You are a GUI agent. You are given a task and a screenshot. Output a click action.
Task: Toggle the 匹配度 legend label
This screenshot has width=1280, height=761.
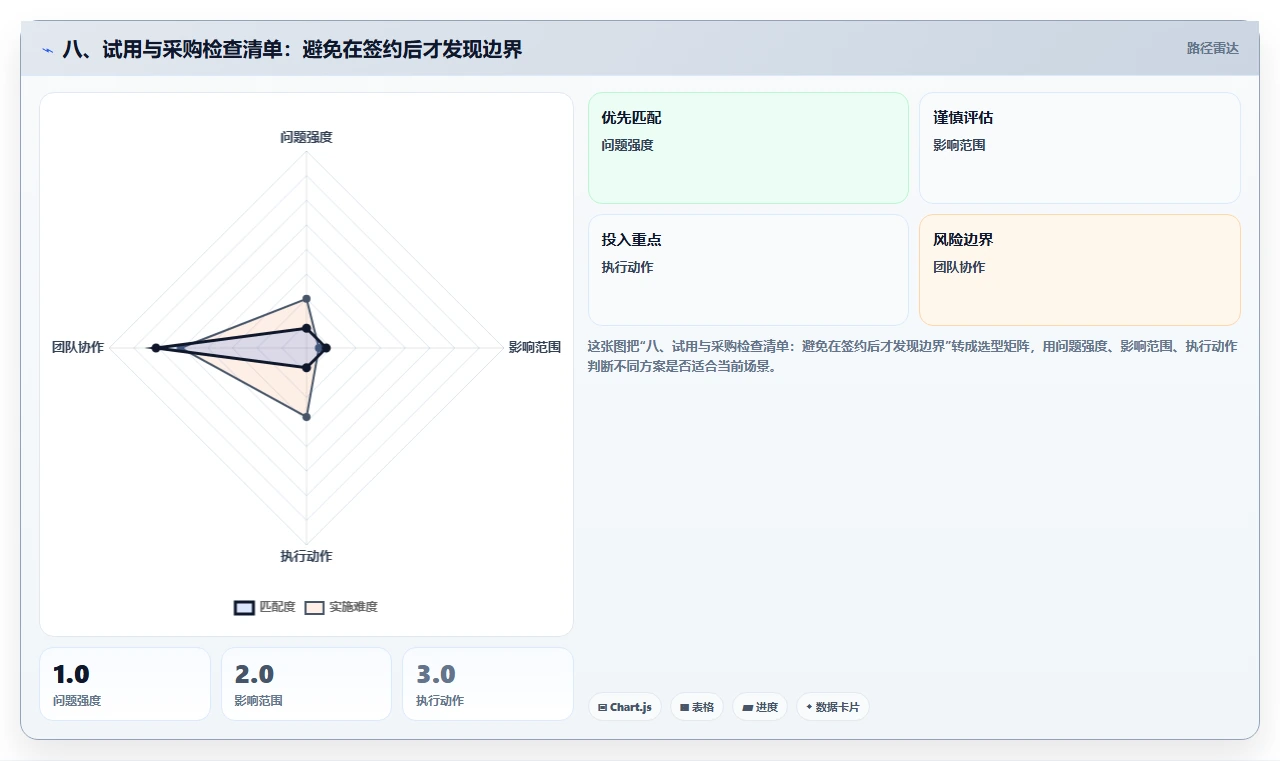[277, 607]
